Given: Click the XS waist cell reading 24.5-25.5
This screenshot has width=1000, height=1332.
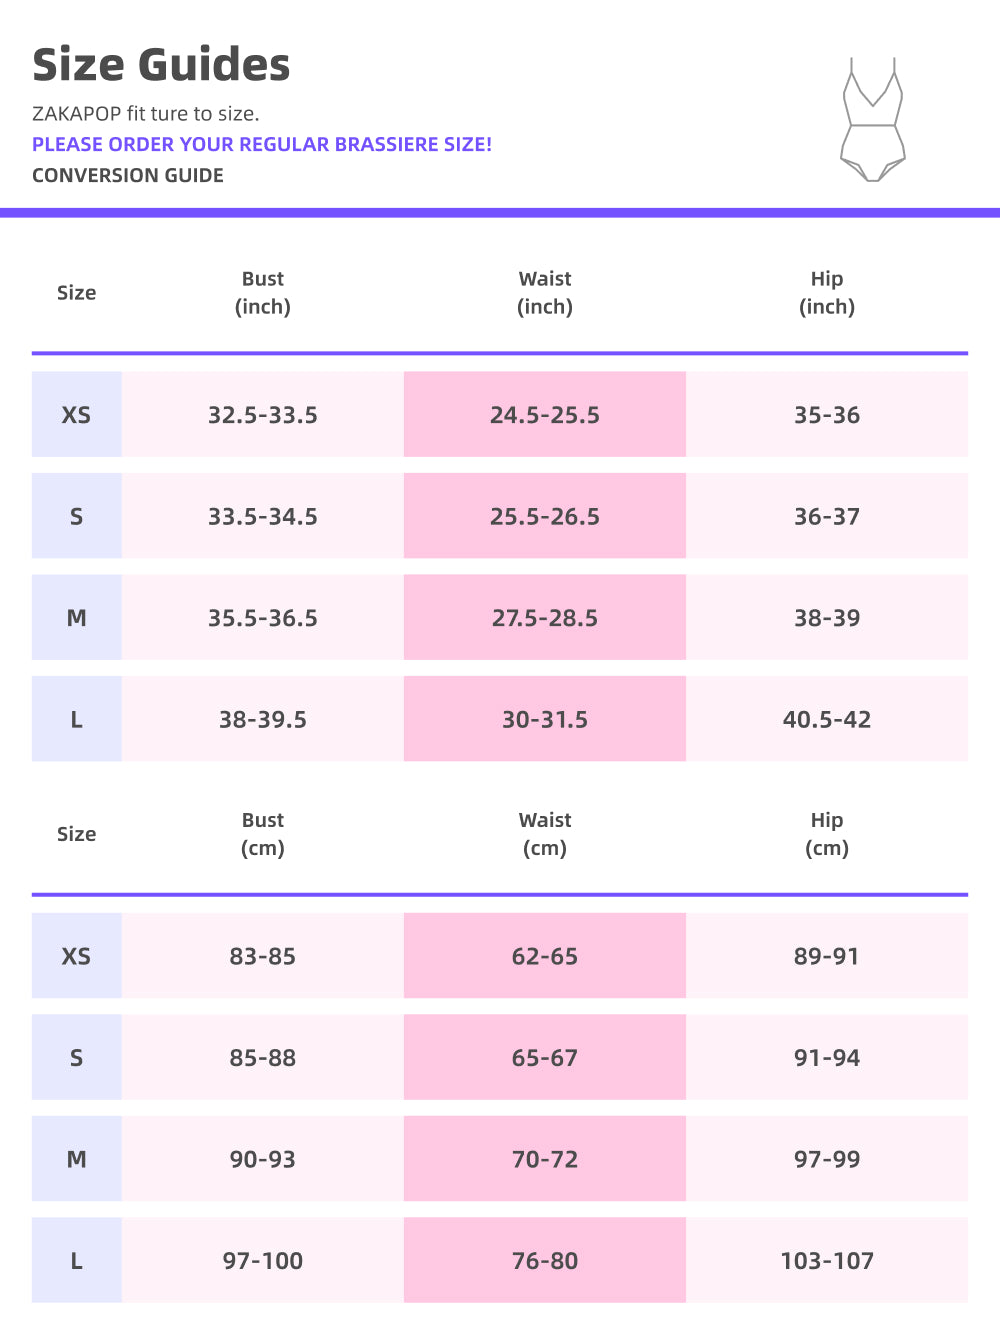Looking at the screenshot, I should 545,415.
